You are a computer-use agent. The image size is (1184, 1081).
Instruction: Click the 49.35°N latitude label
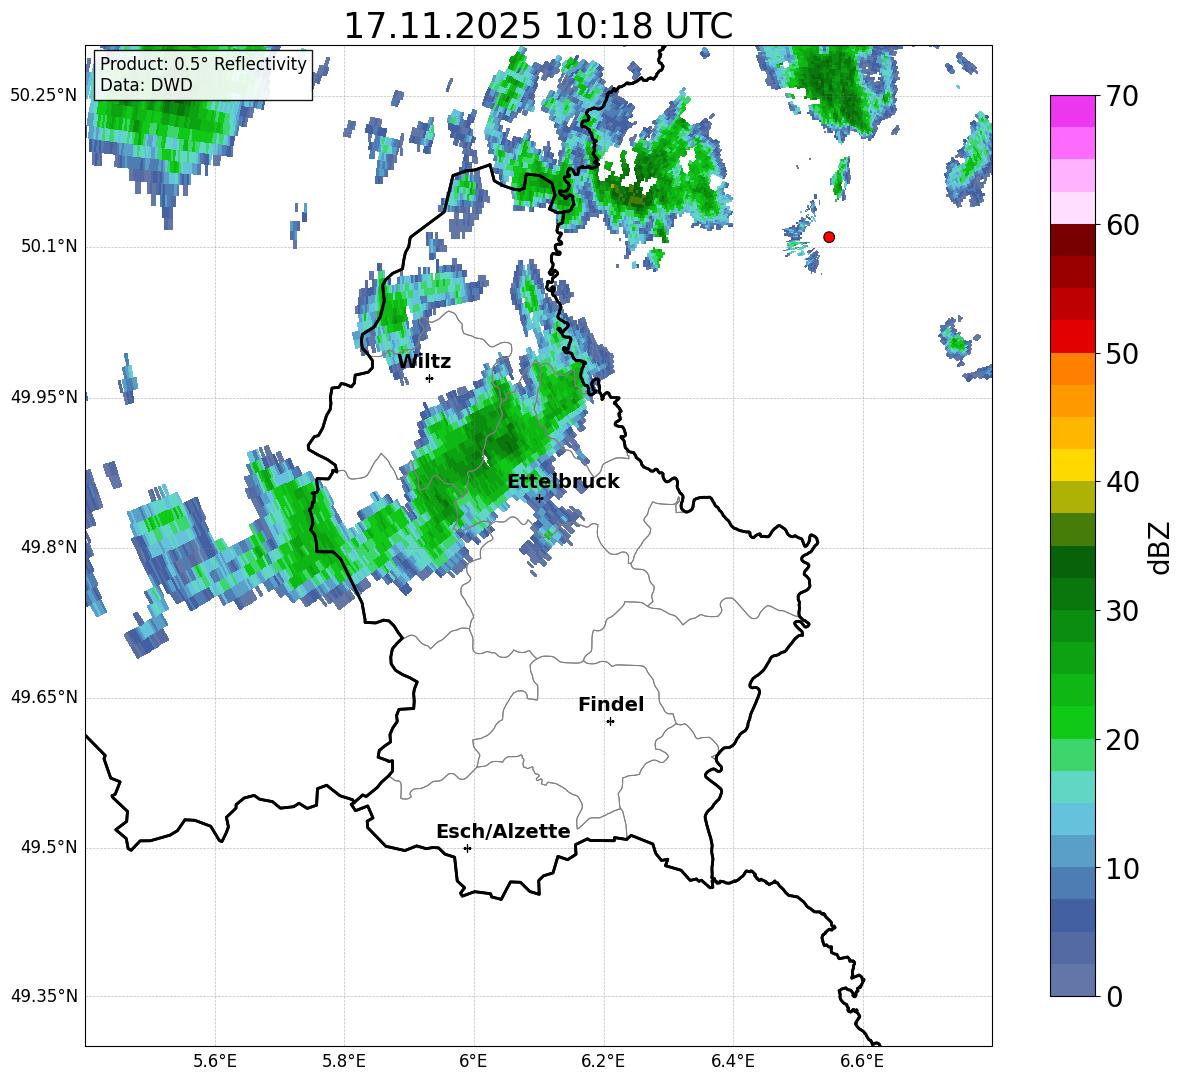(44, 997)
